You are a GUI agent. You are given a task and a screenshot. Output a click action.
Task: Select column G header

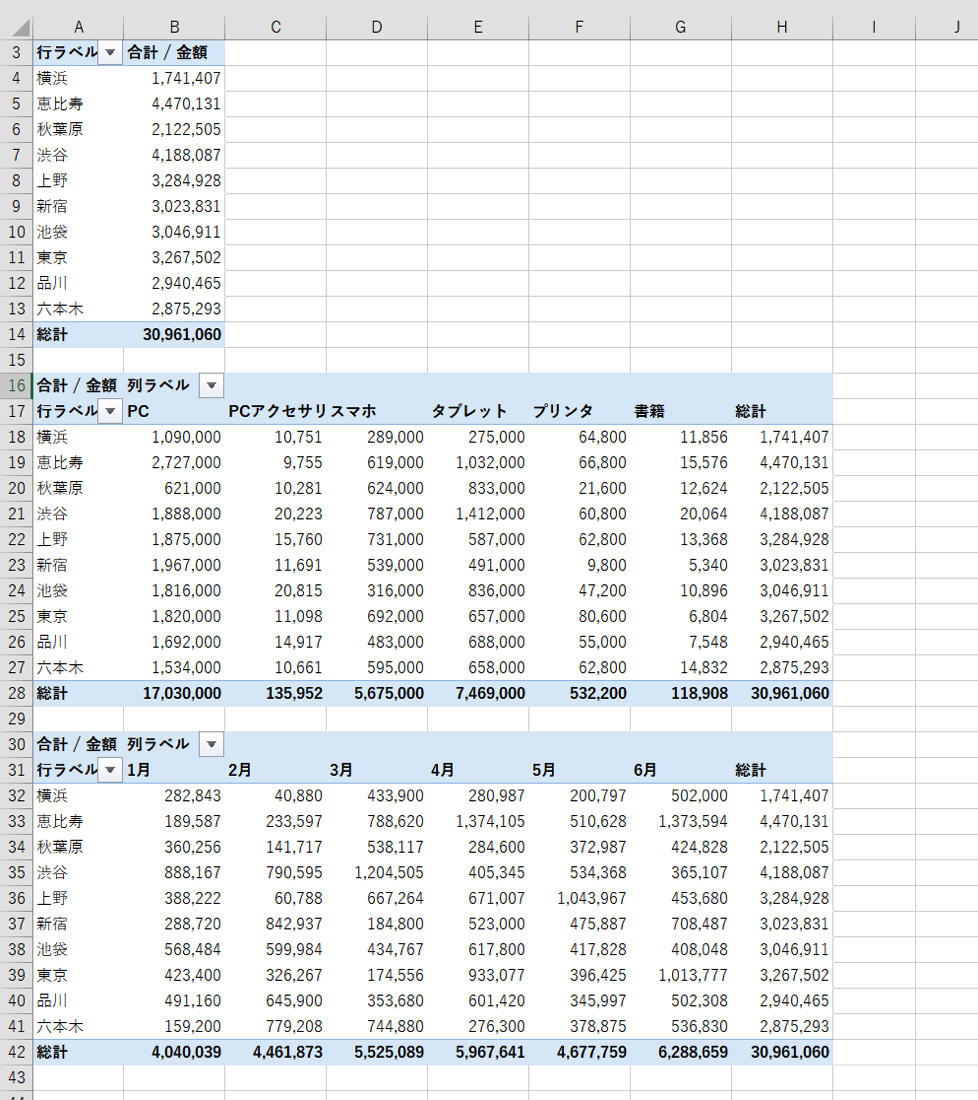tap(681, 27)
